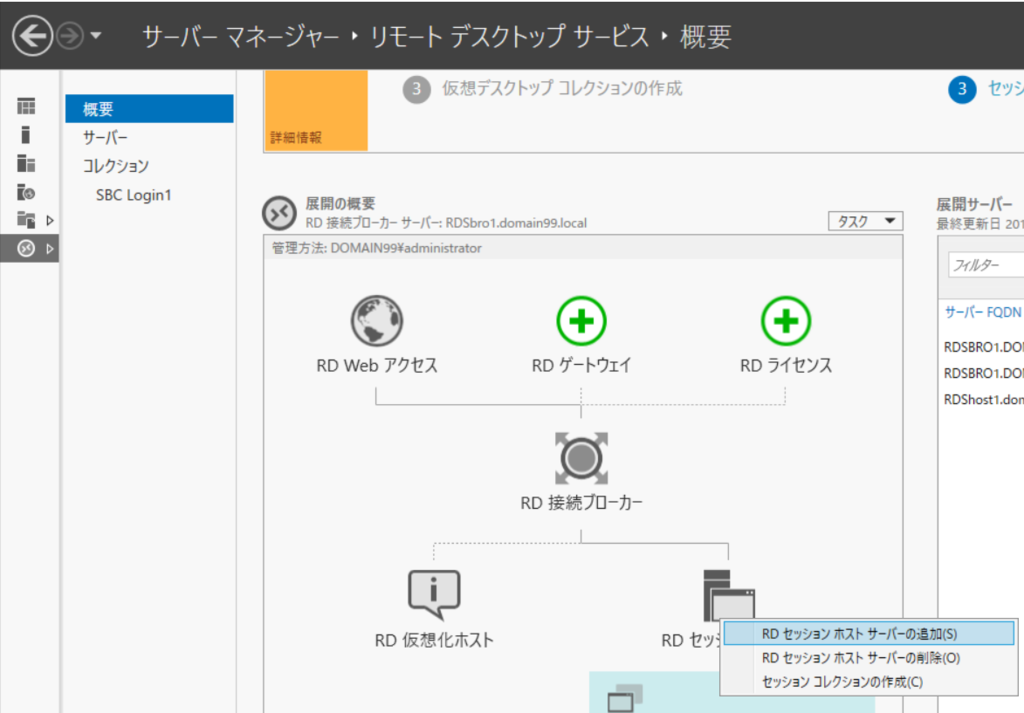Choose RD セッション ホスト サーバーの追加(S)
This screenshot has width=1024, height=713.
tap(869, 633)
